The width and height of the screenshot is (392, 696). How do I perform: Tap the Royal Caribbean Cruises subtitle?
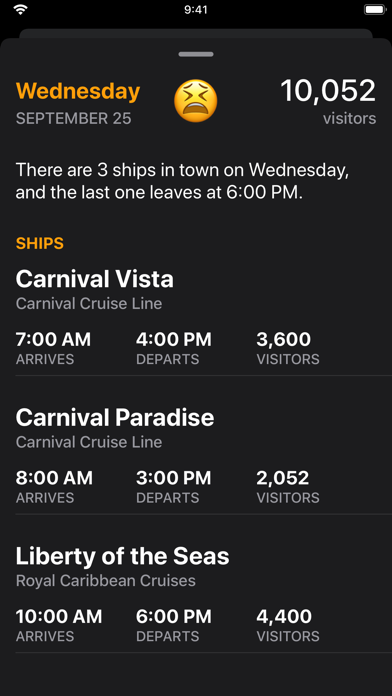coord(106,581)
